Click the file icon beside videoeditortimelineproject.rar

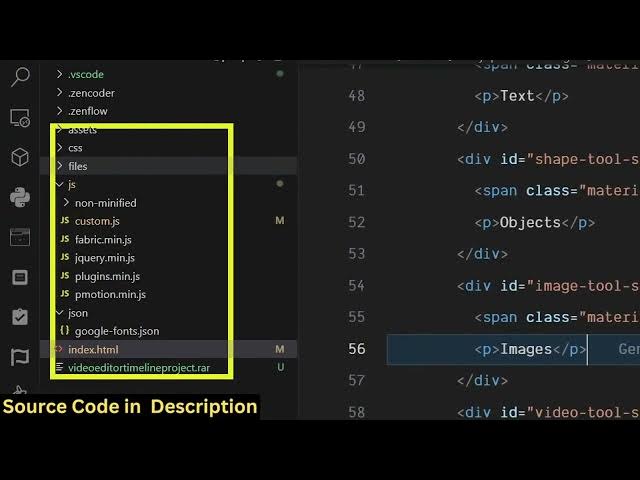coord(59,367)
